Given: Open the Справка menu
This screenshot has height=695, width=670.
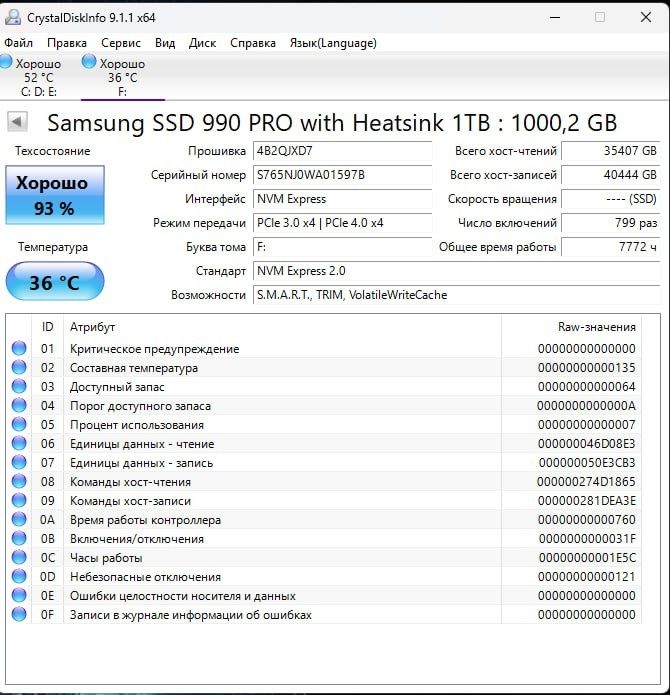Looking at the screenshot, I should (253, 43).
